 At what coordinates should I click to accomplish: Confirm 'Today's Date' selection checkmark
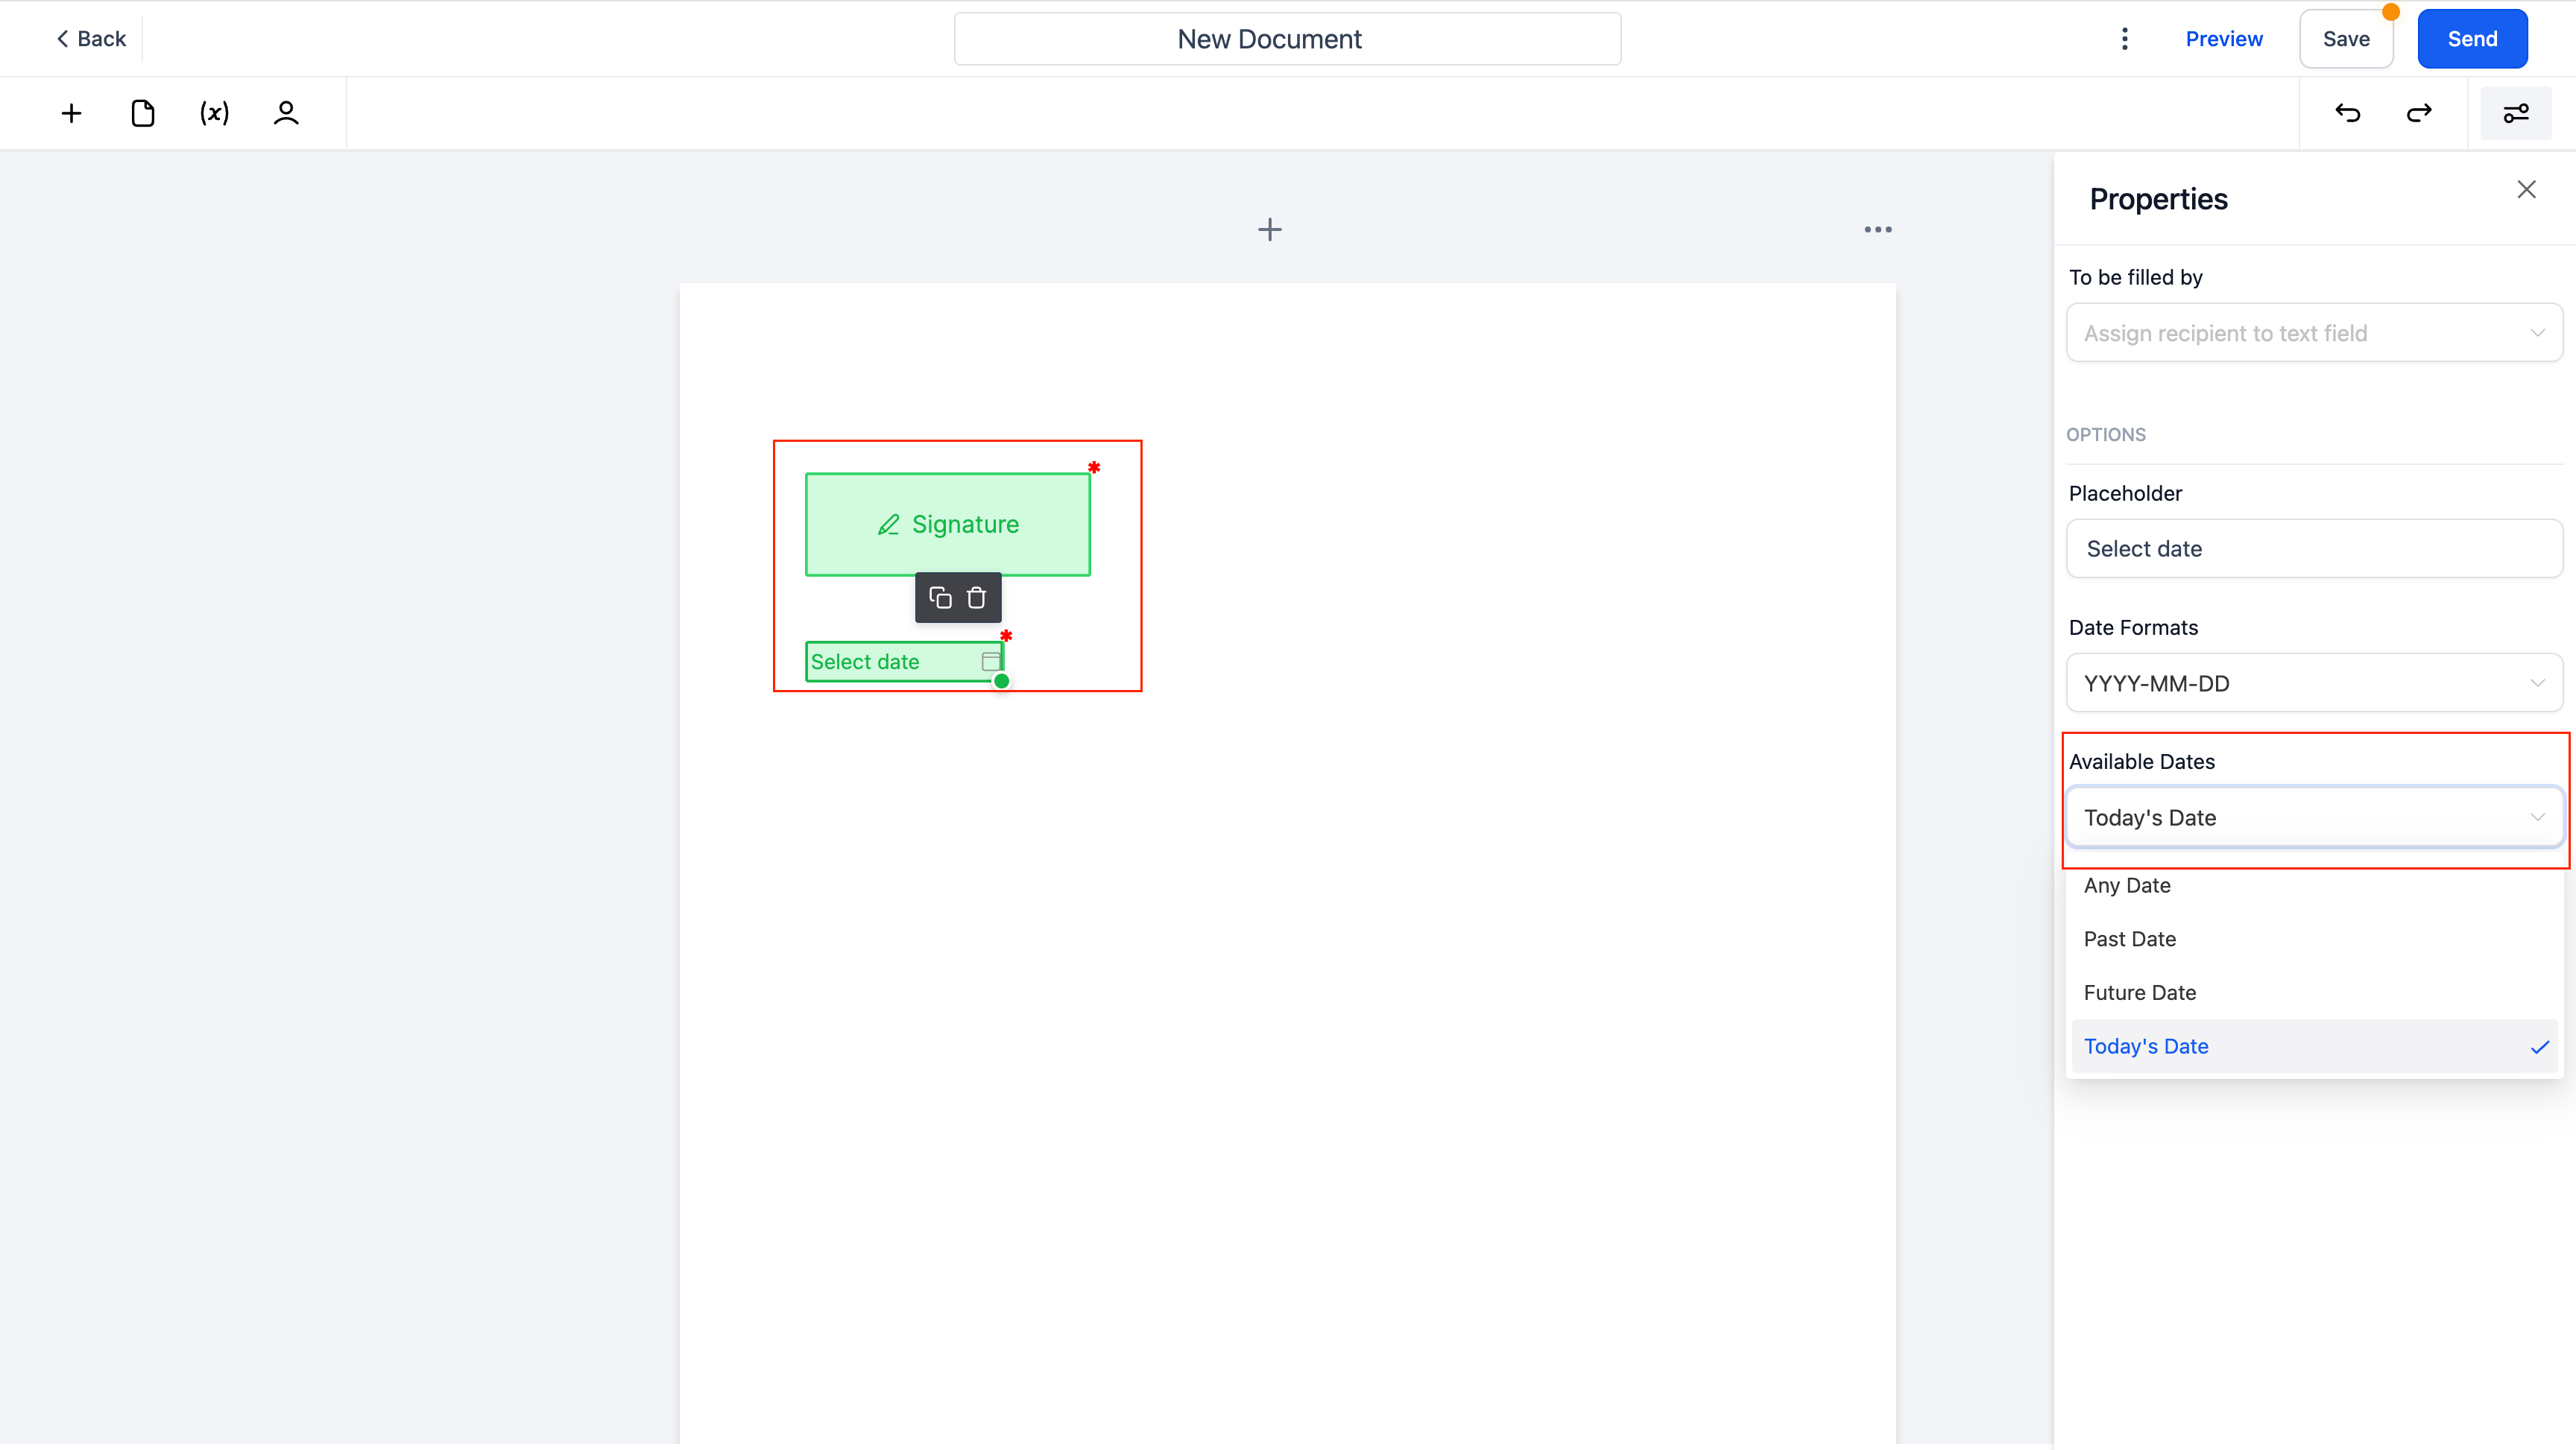(2541, 1045)
